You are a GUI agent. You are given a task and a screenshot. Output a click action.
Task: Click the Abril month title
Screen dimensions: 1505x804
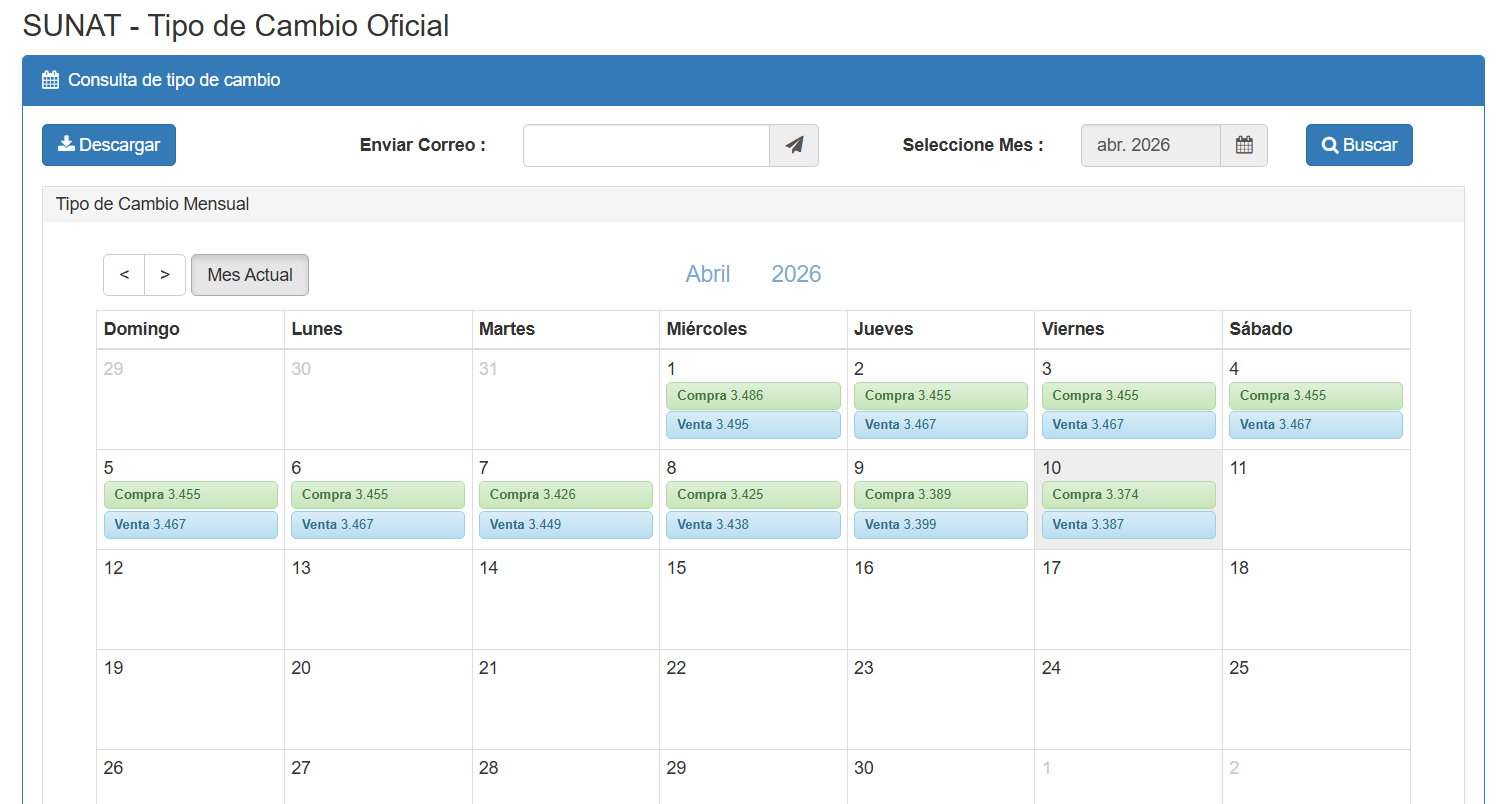click(708, 274)
